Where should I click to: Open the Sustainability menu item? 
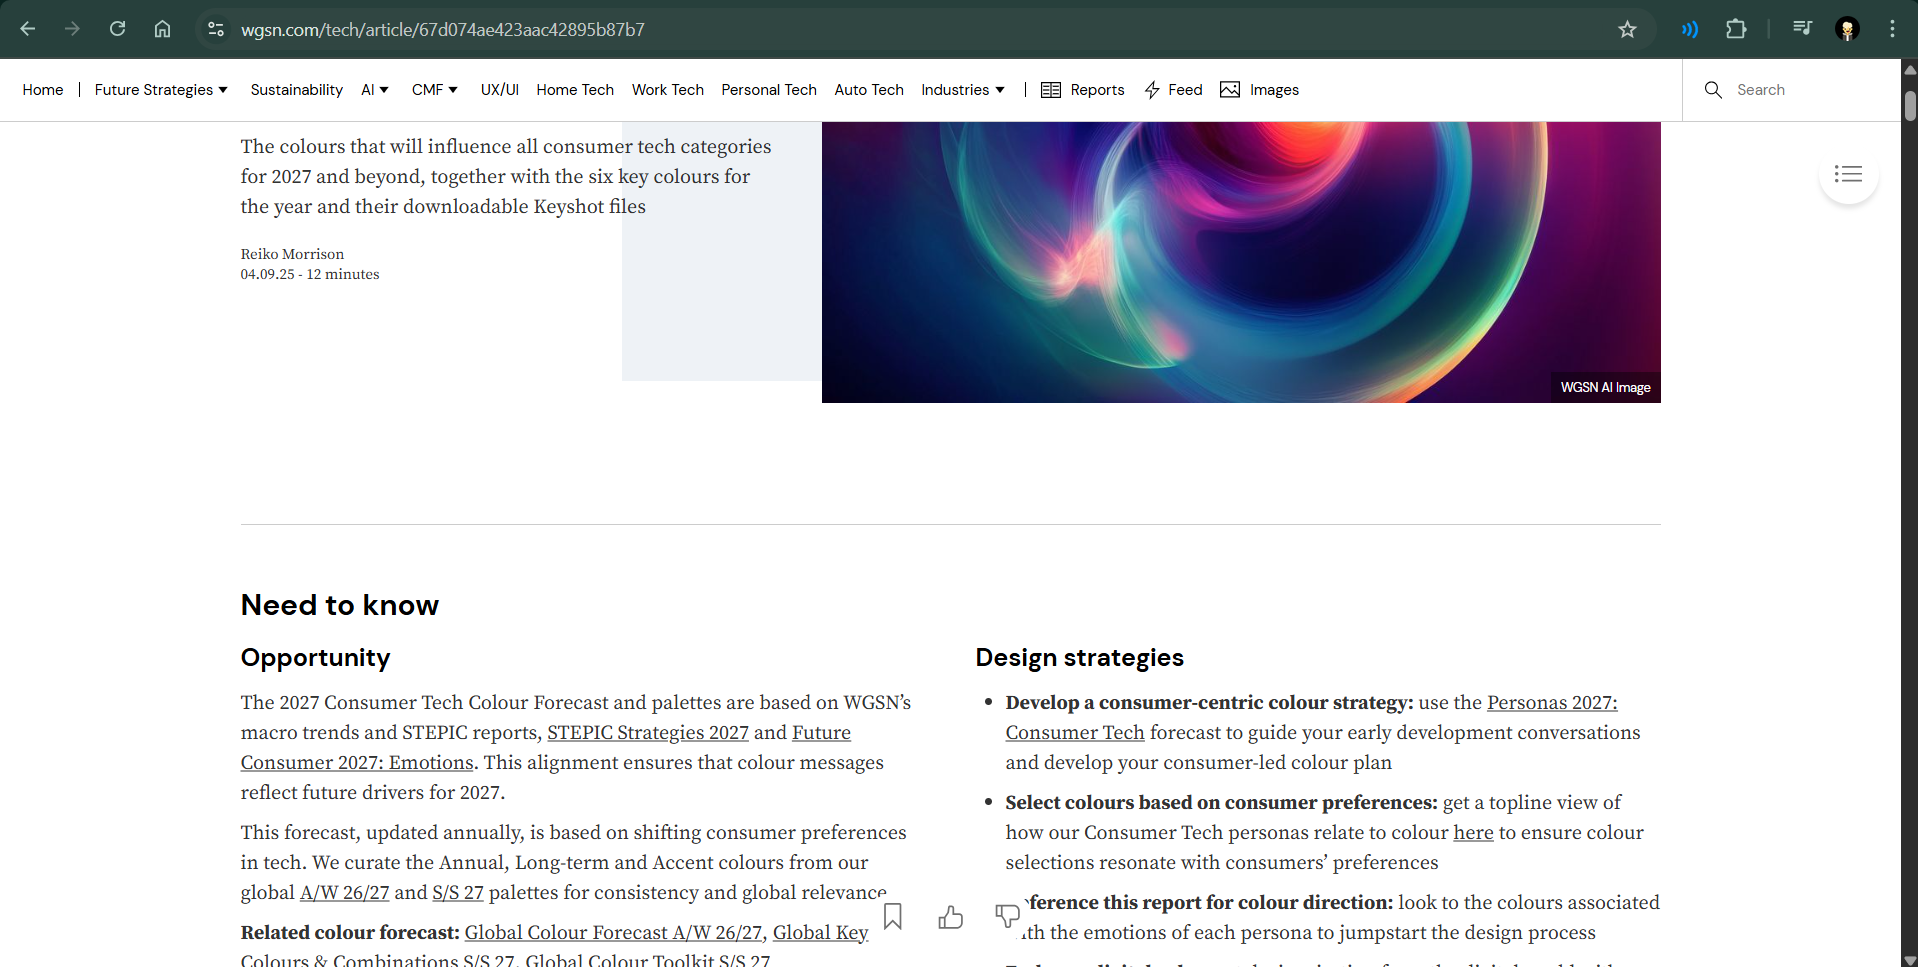point(296,90)
